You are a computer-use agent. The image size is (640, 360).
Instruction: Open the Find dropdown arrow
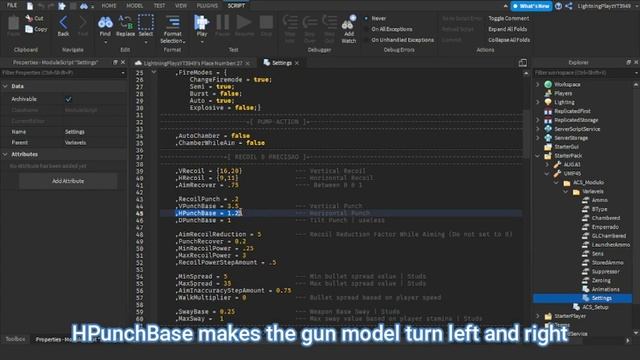coord(105,42)
